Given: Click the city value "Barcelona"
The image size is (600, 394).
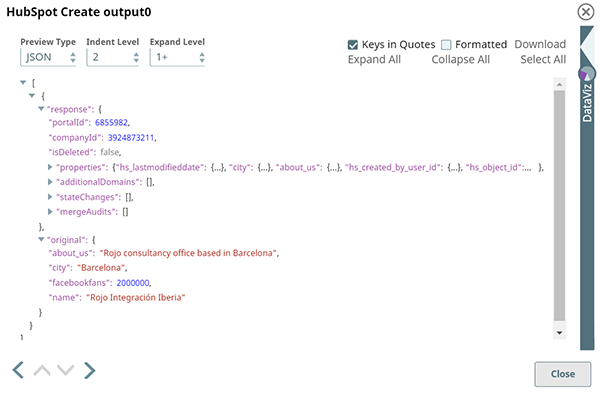Looking at the screenshot, I should click(101, 268).
